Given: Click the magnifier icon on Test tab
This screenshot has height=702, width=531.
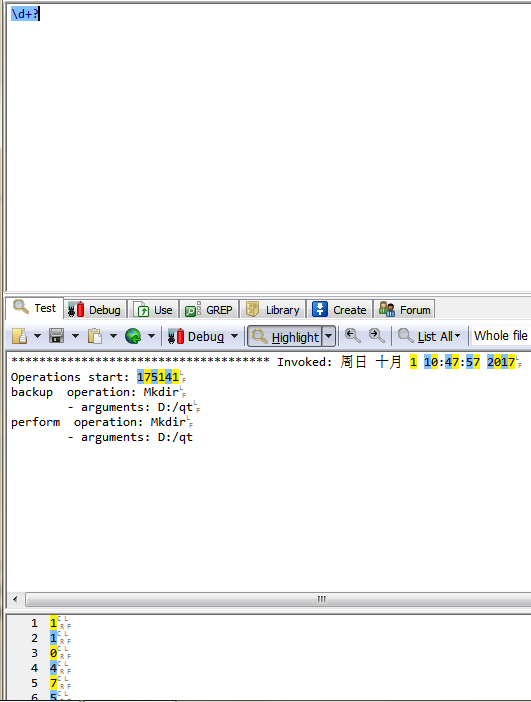Looking at the screenshot, I should pos(21,307).
